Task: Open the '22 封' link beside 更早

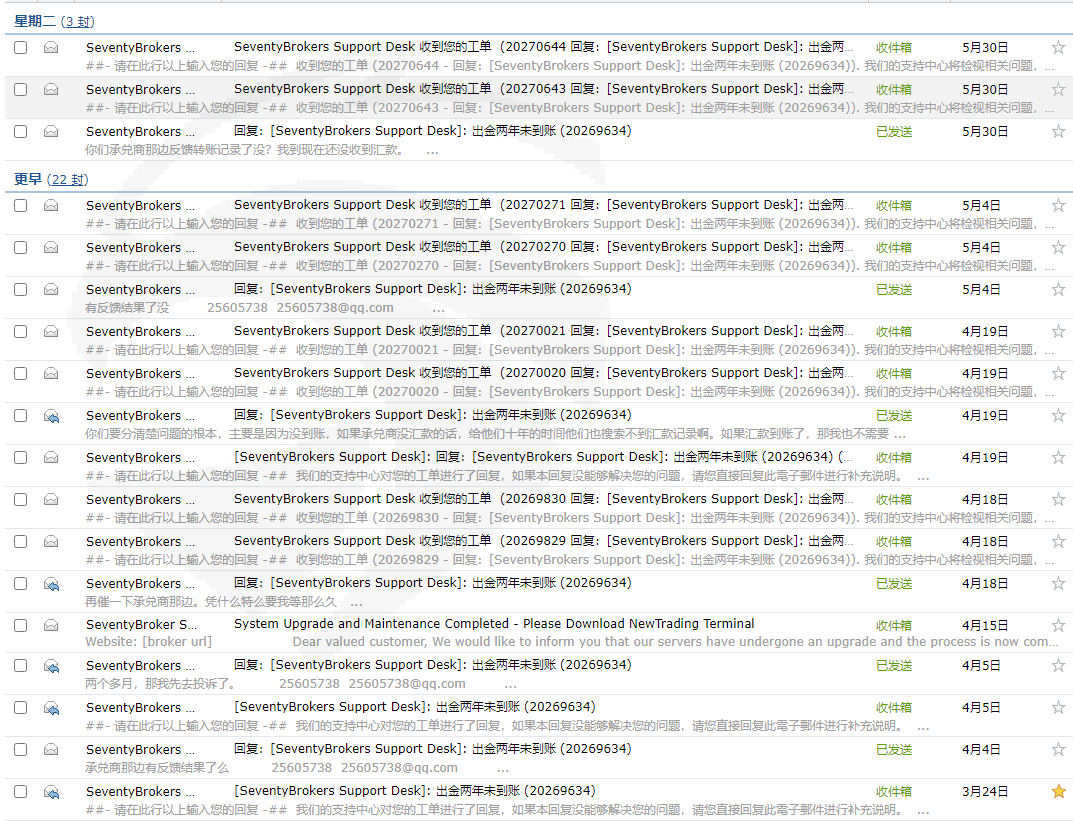Action: coord(67,180)
